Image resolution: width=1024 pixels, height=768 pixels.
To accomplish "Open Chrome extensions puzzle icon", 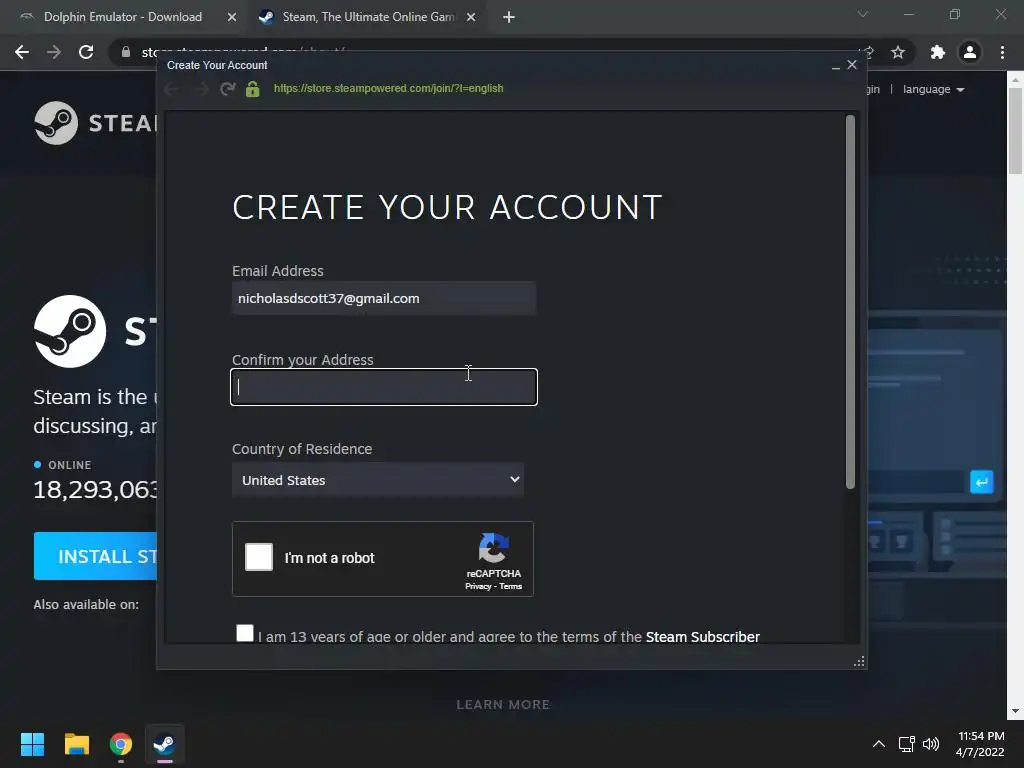I will pyautogui.click(x=938, y=52).
